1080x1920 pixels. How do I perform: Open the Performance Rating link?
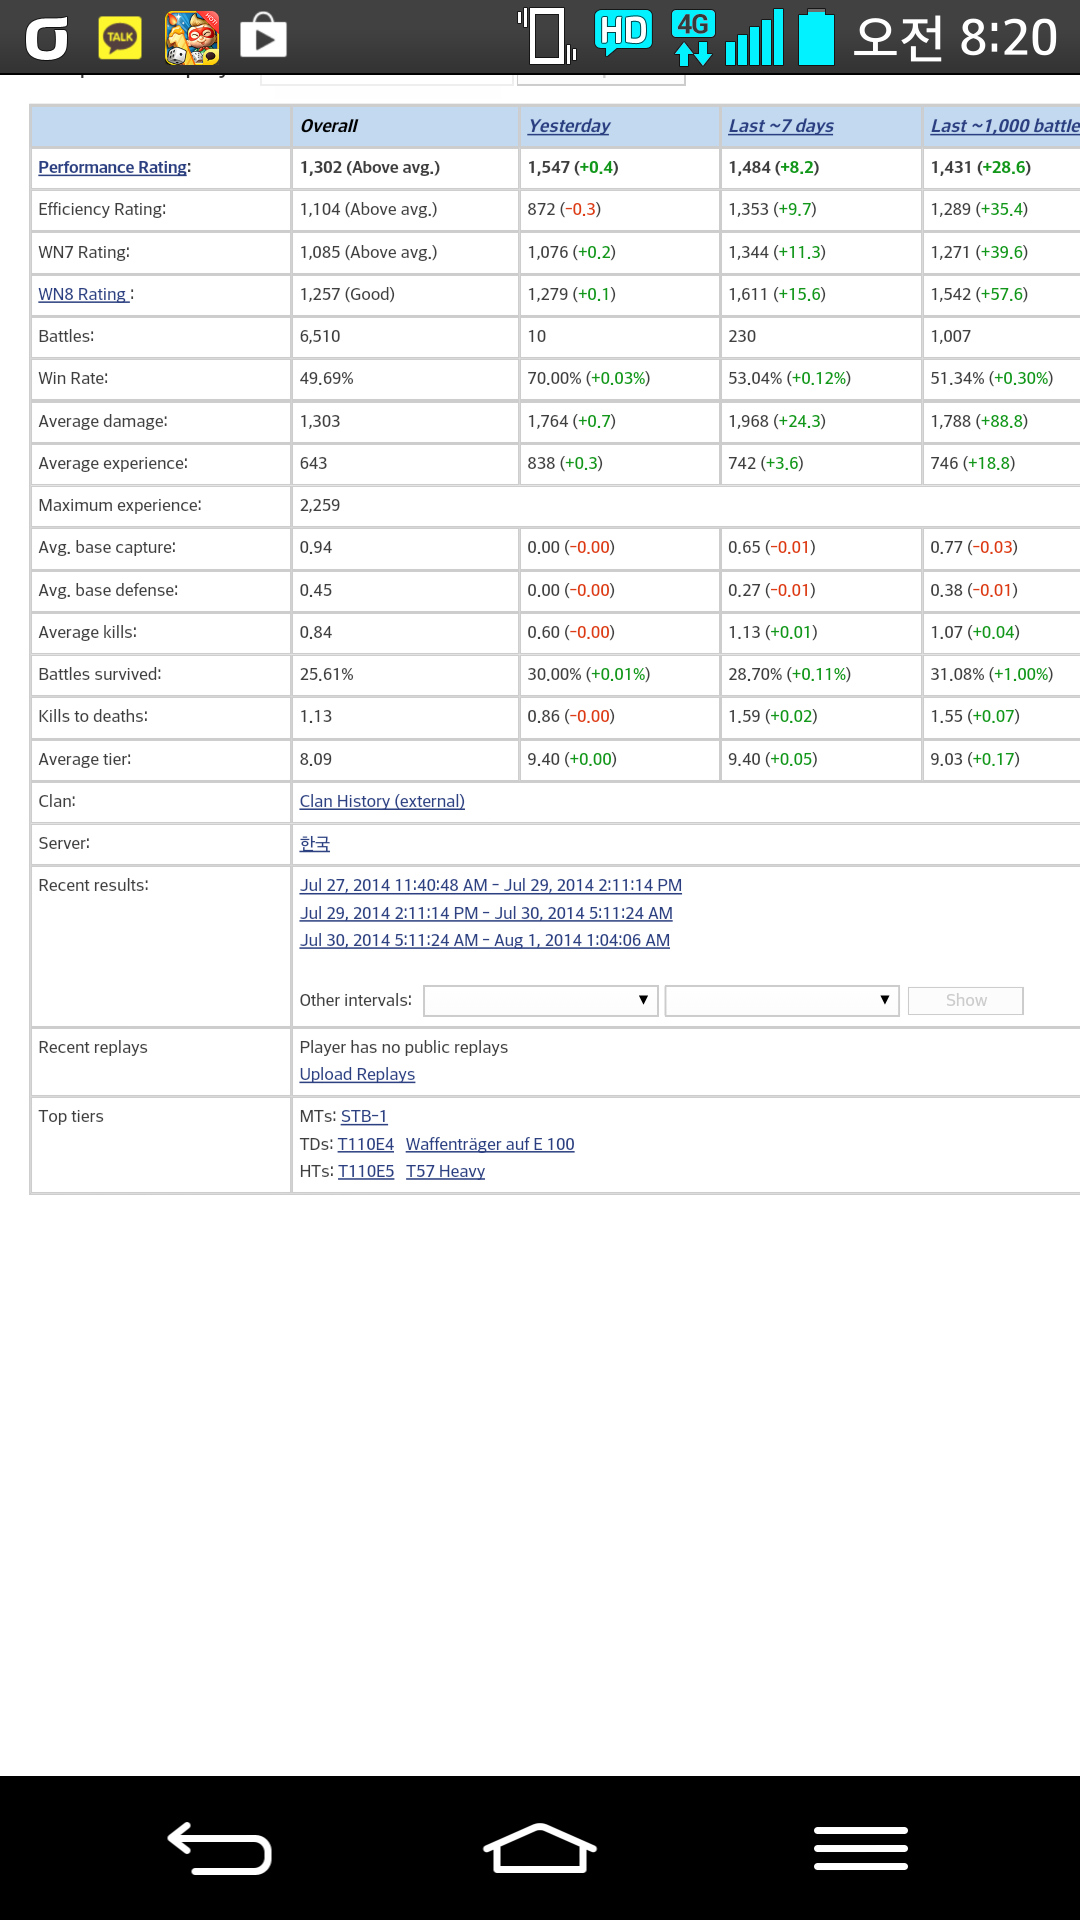click(112, 168)
